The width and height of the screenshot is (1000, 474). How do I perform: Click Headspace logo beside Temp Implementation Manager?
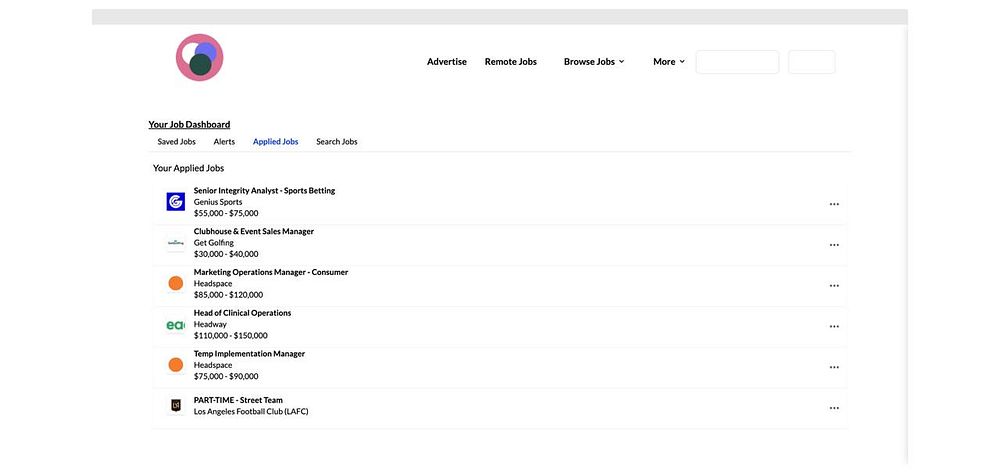175,365
